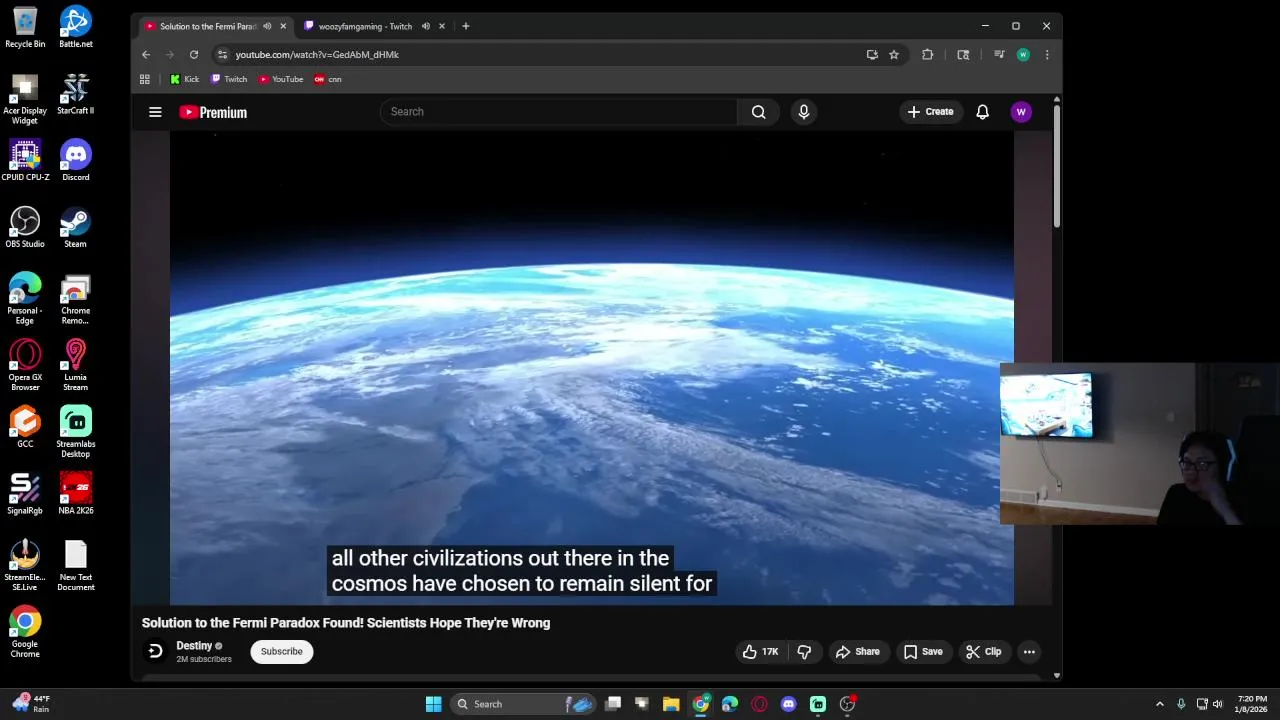This screenshot has height=720, width=1280.
Task: Open Battle.net desktop shortcut
Action: coord(76,27)
